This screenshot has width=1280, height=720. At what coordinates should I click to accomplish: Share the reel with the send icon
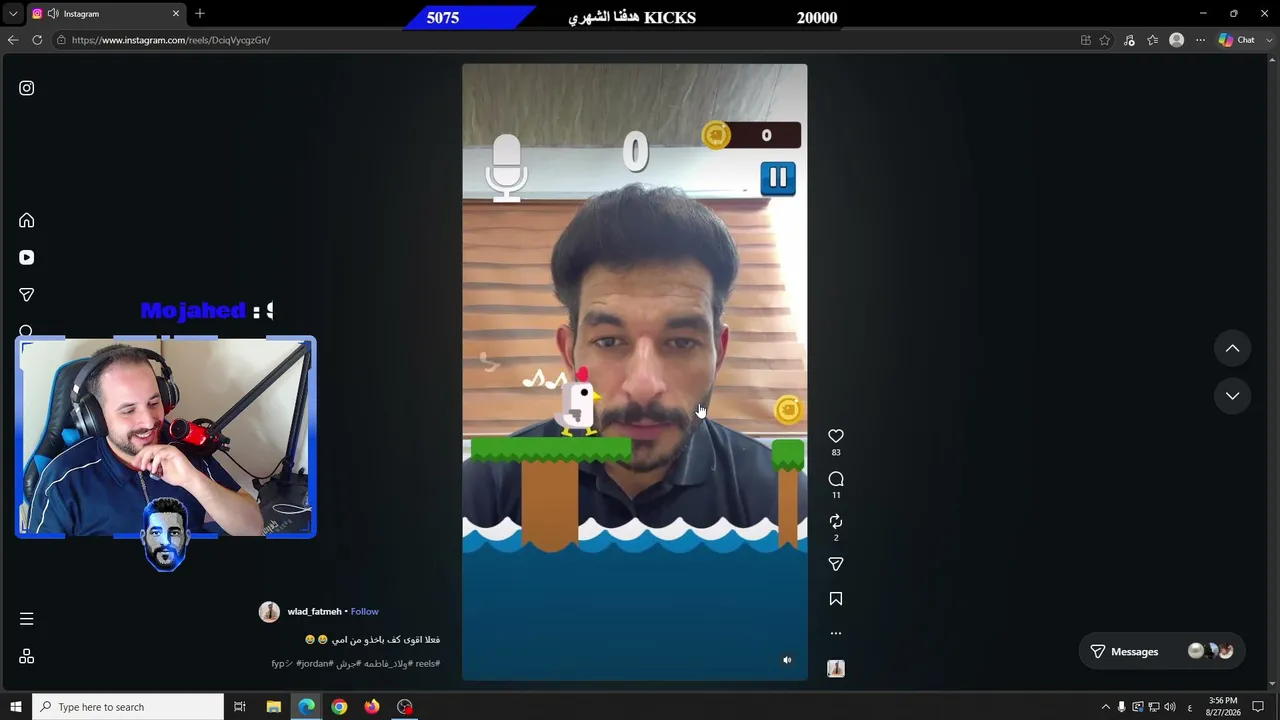[x=836, y=564]
